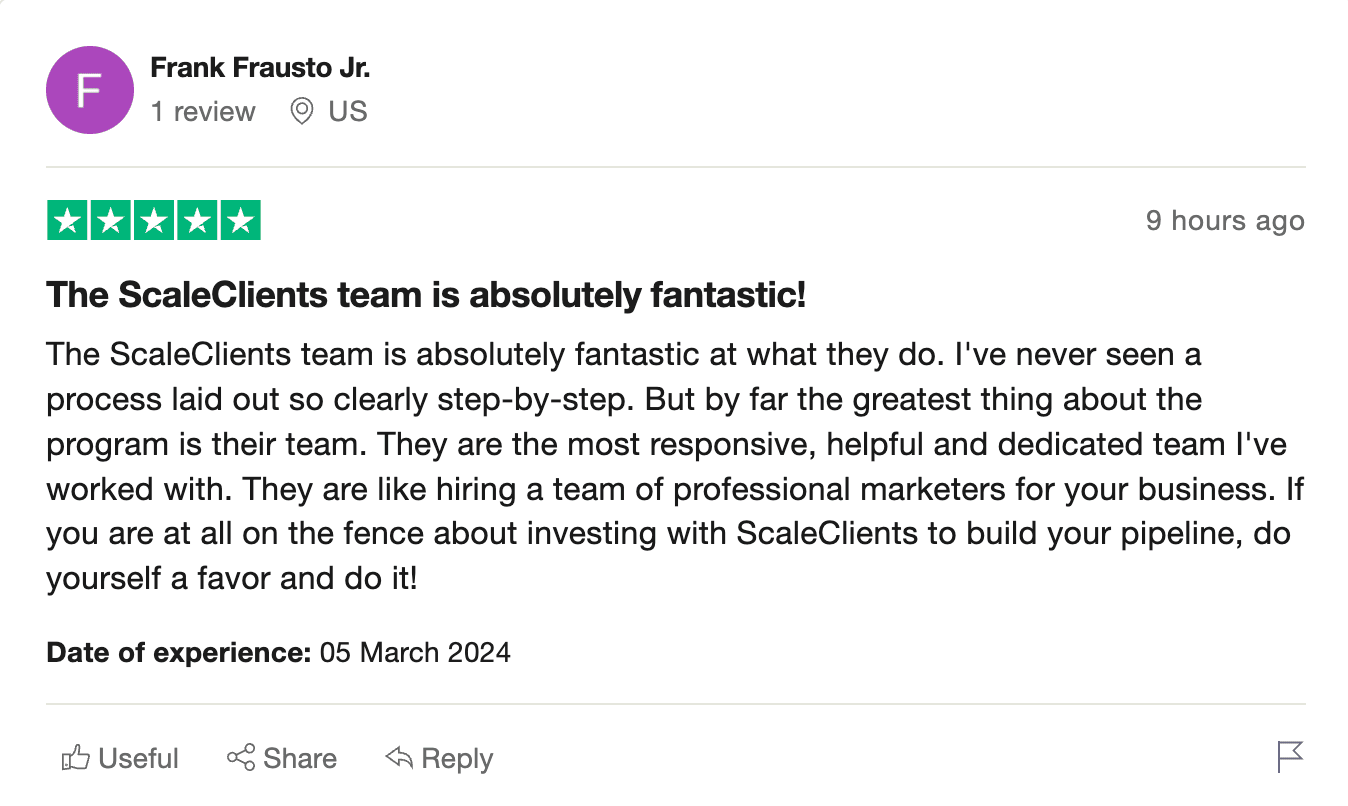Open the review title about ScaleClients team
Screen dimensions: 1348x806
425,295
